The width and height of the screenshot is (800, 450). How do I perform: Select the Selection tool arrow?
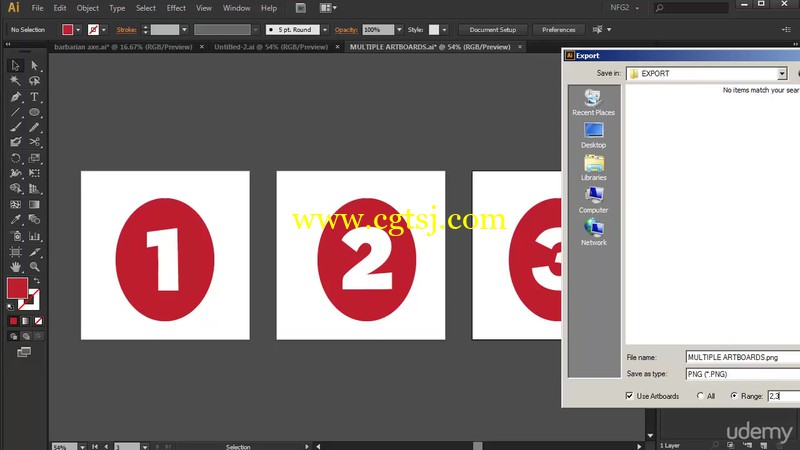coord(15,65)
